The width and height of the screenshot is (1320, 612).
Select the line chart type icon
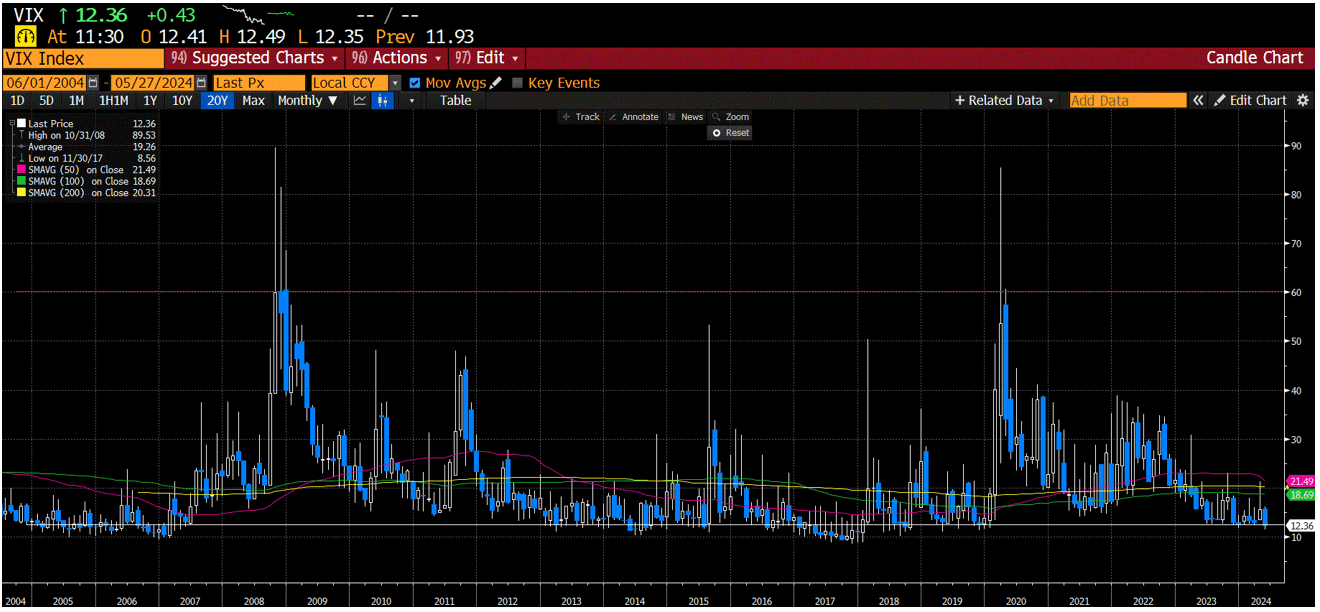pos(359,100)
